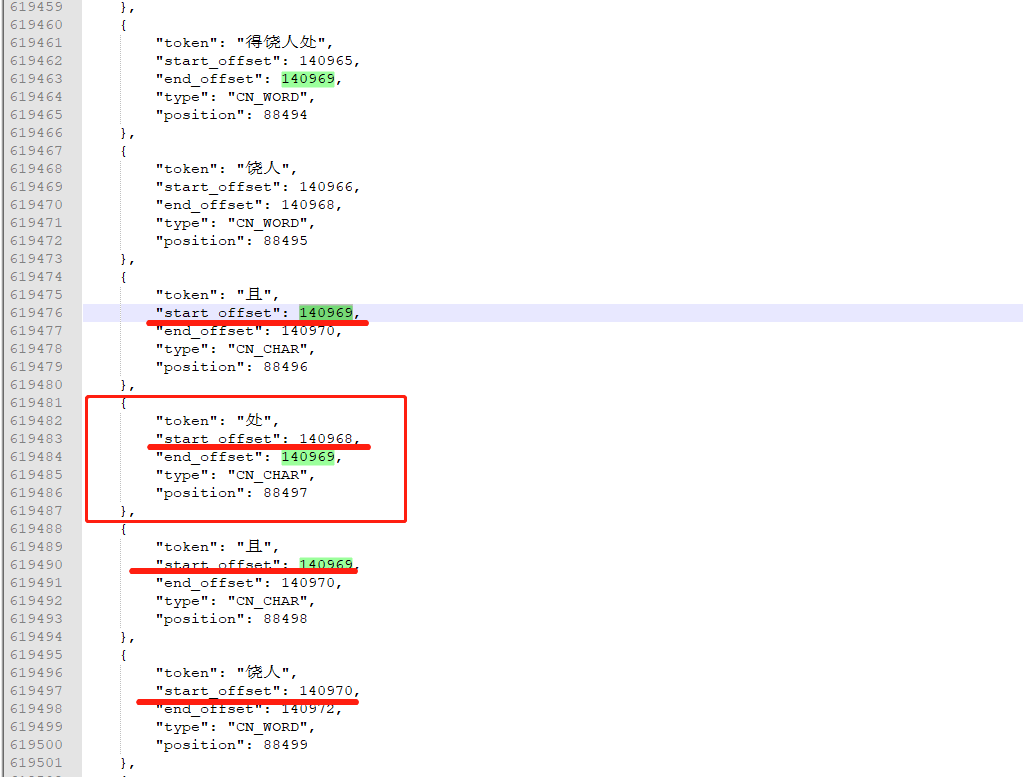Click line number 619461 in the margin

pos(36,43)
